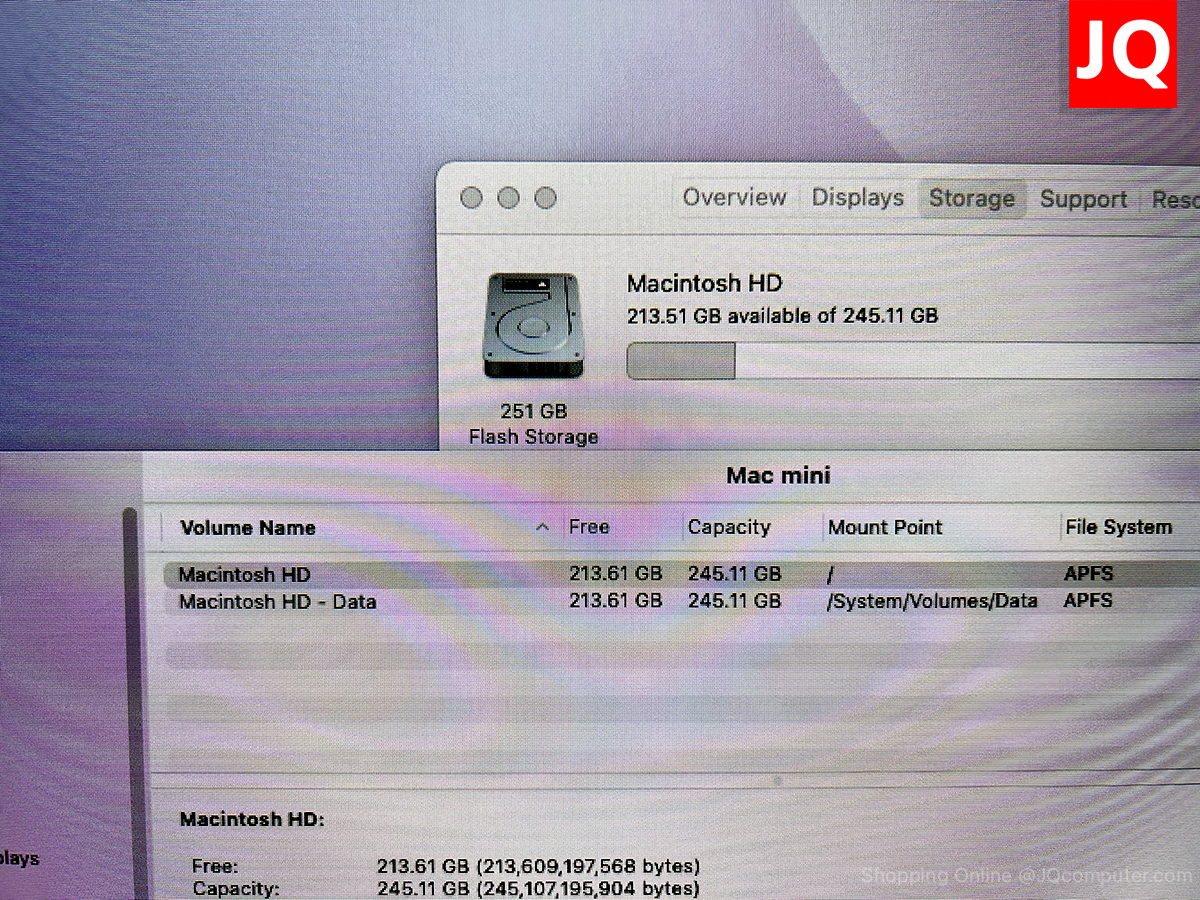Open the Displays tab
1200x900 pixels.
click(858, 197)
